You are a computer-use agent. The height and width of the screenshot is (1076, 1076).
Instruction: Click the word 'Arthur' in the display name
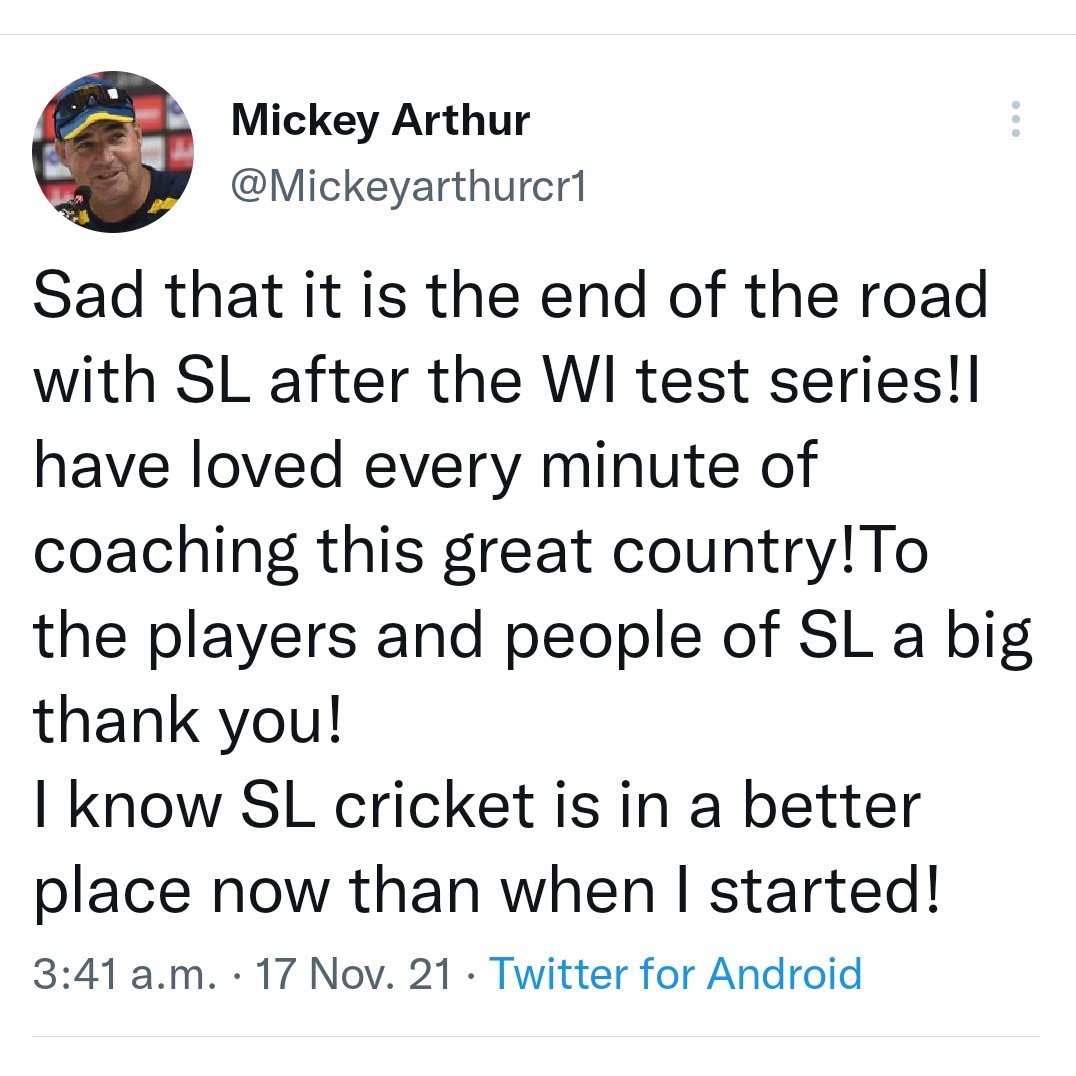pos(461,120)
